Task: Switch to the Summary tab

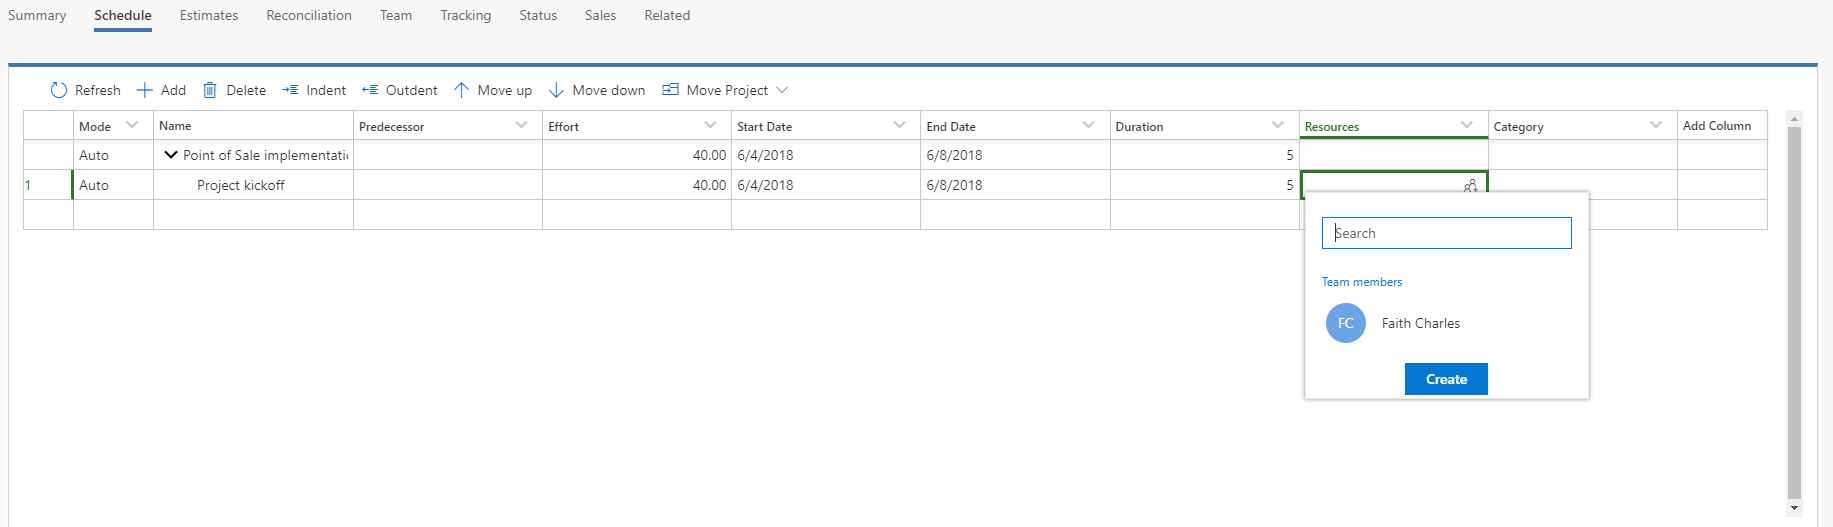Action: point(37,15)
